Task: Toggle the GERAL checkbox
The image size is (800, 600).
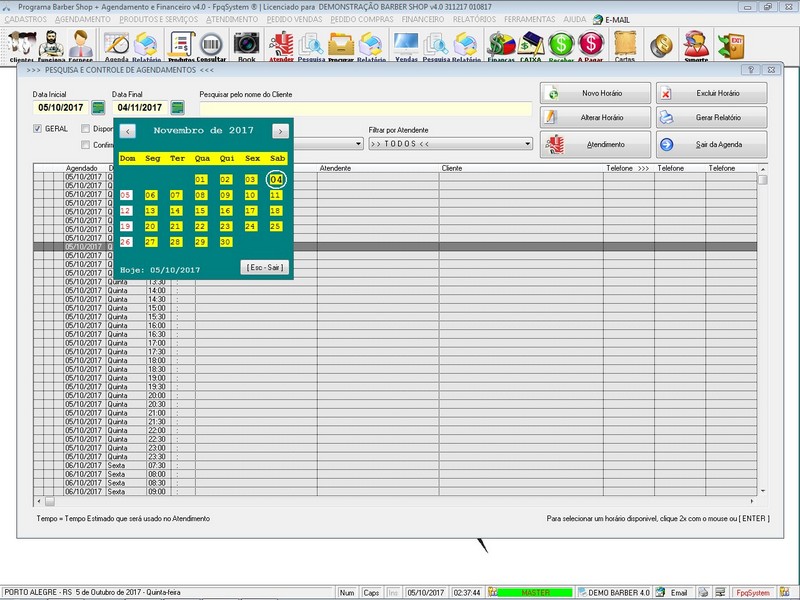Action: pos(37,129)
